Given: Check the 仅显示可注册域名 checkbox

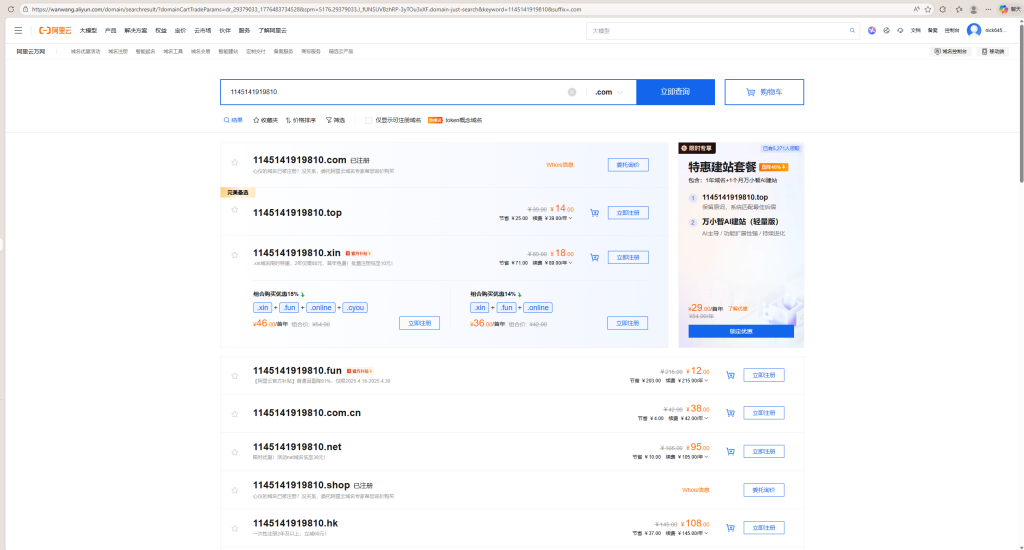Looking at the screenshot, I should (x=368, y=120).
